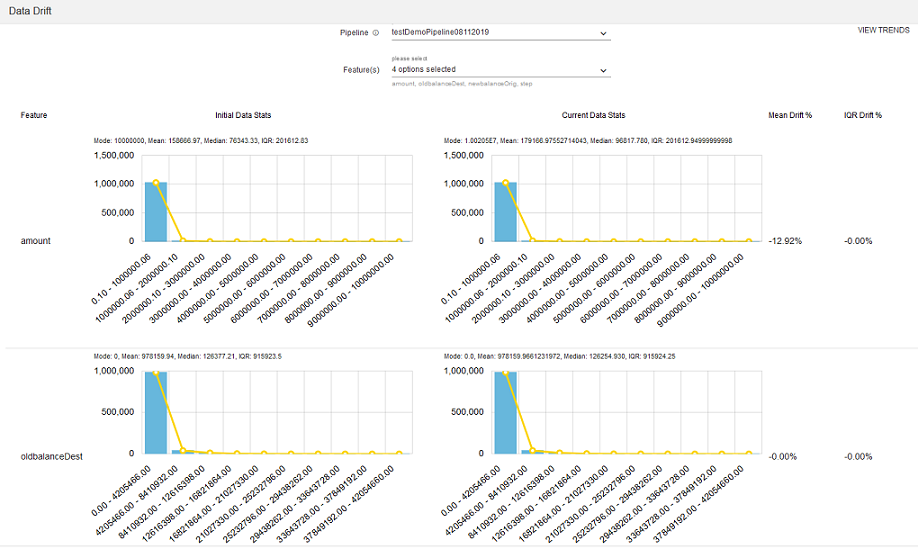
Task: Click the 'Mean Drift %' column header
Action: 790,115
